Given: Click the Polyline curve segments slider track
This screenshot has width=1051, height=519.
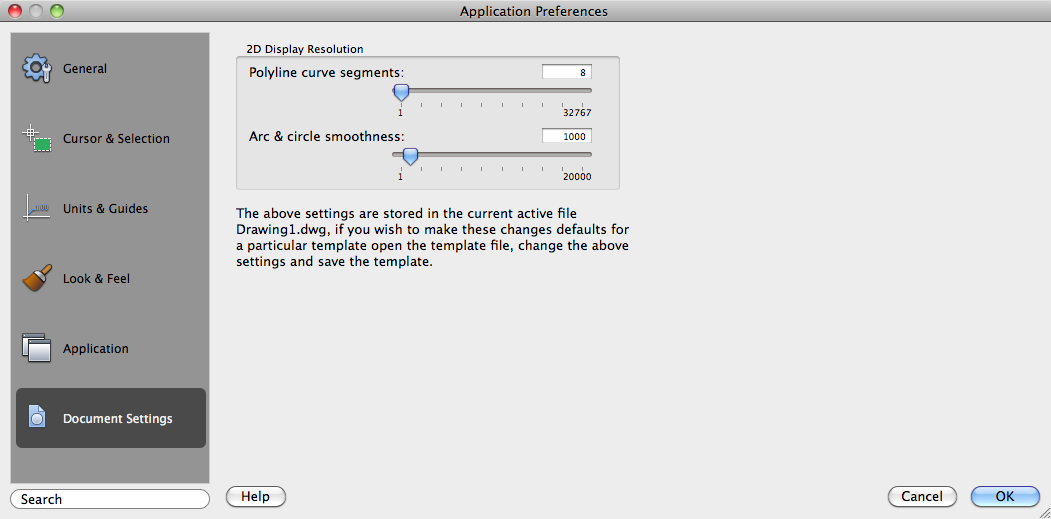Looking at the screenshot, I should pos(500,90).
